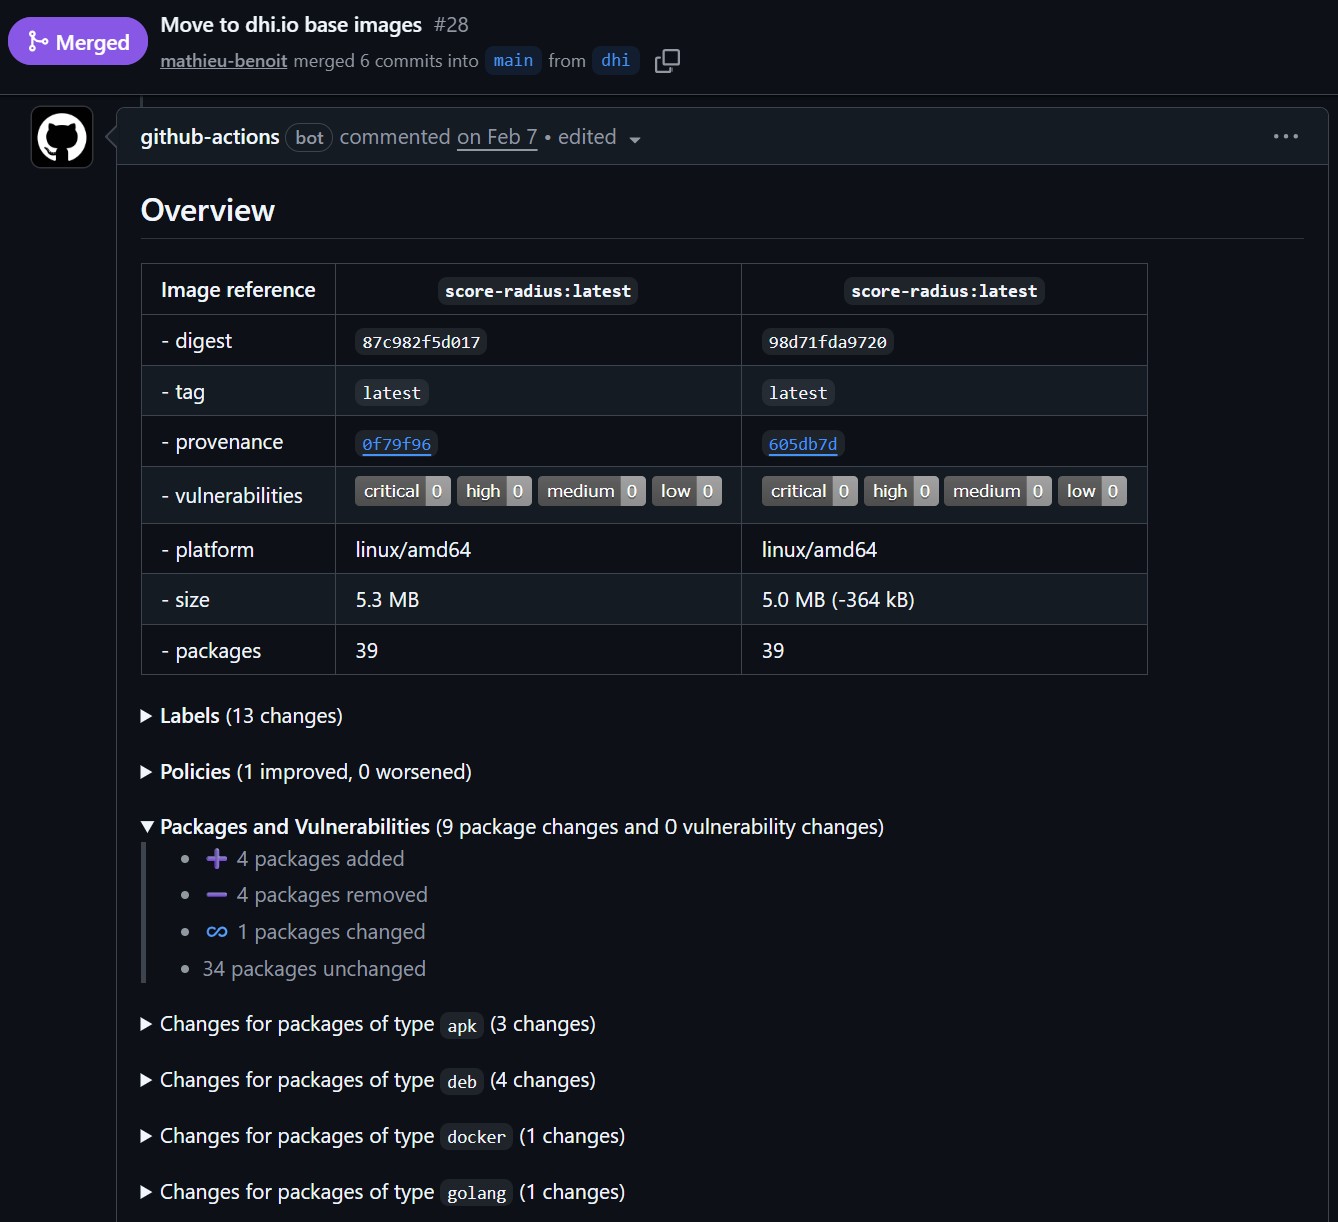The width and height of the screenshot is (1338, 1222).
Task: Click the 'on Feb 7' timestamp link
Action: click(497, 137)
